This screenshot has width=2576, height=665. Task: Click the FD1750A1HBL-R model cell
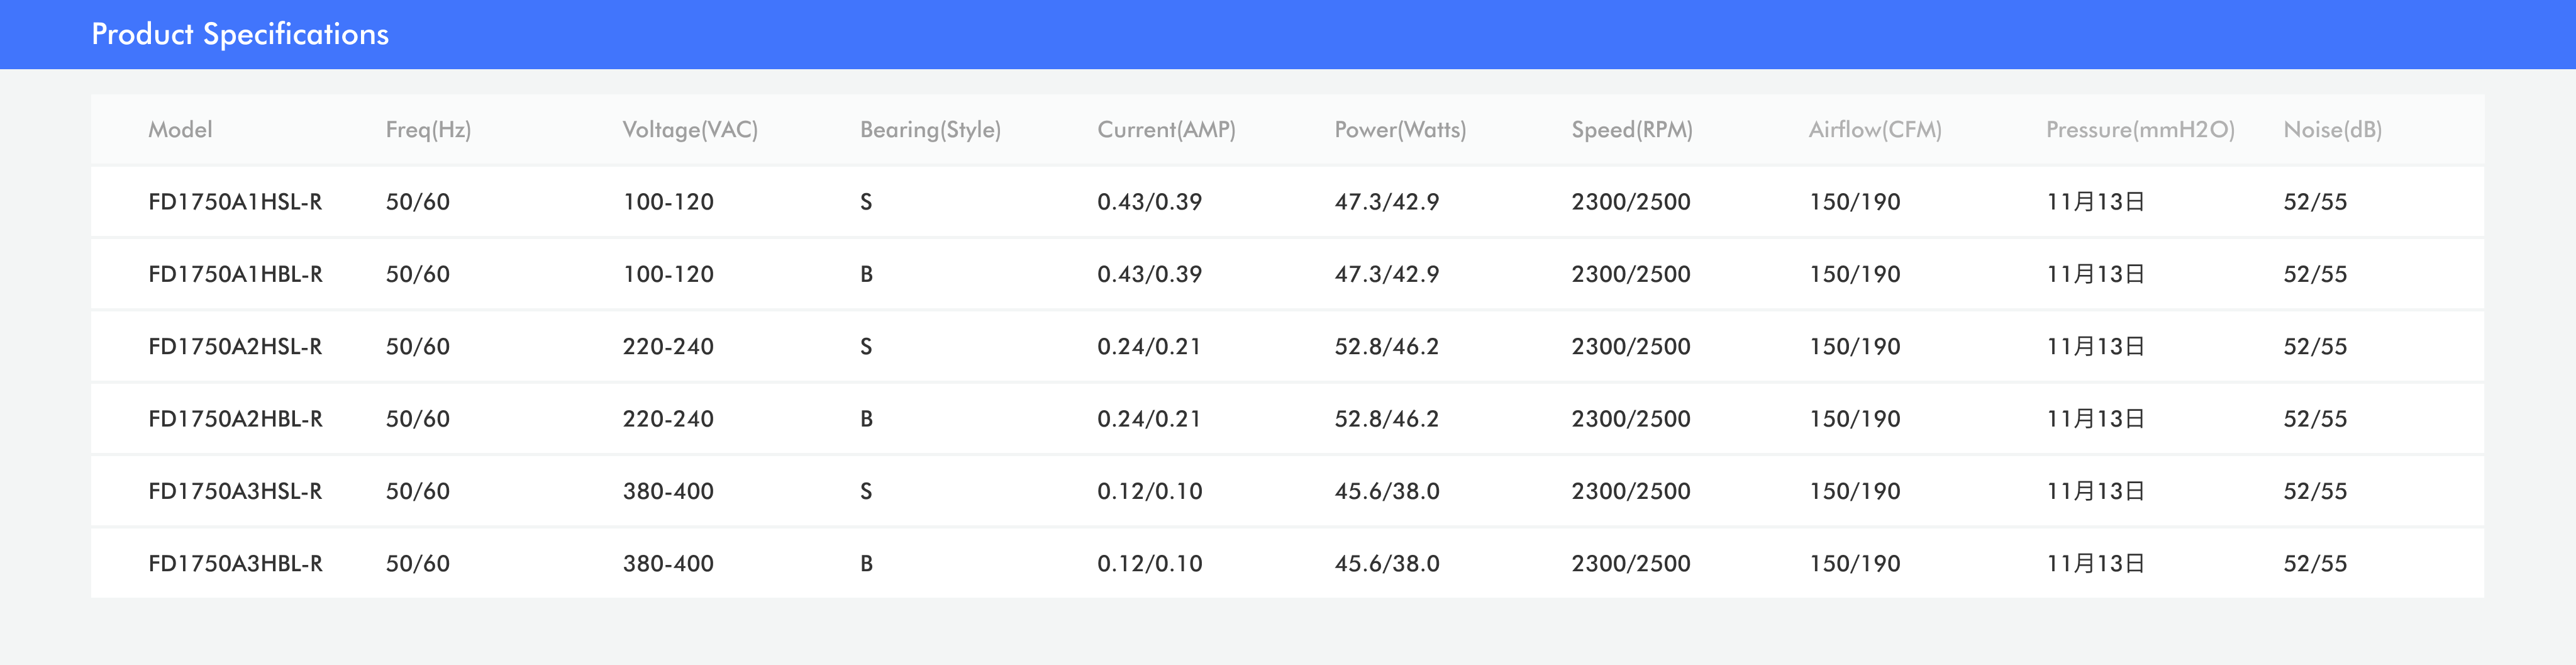point(235,274)
